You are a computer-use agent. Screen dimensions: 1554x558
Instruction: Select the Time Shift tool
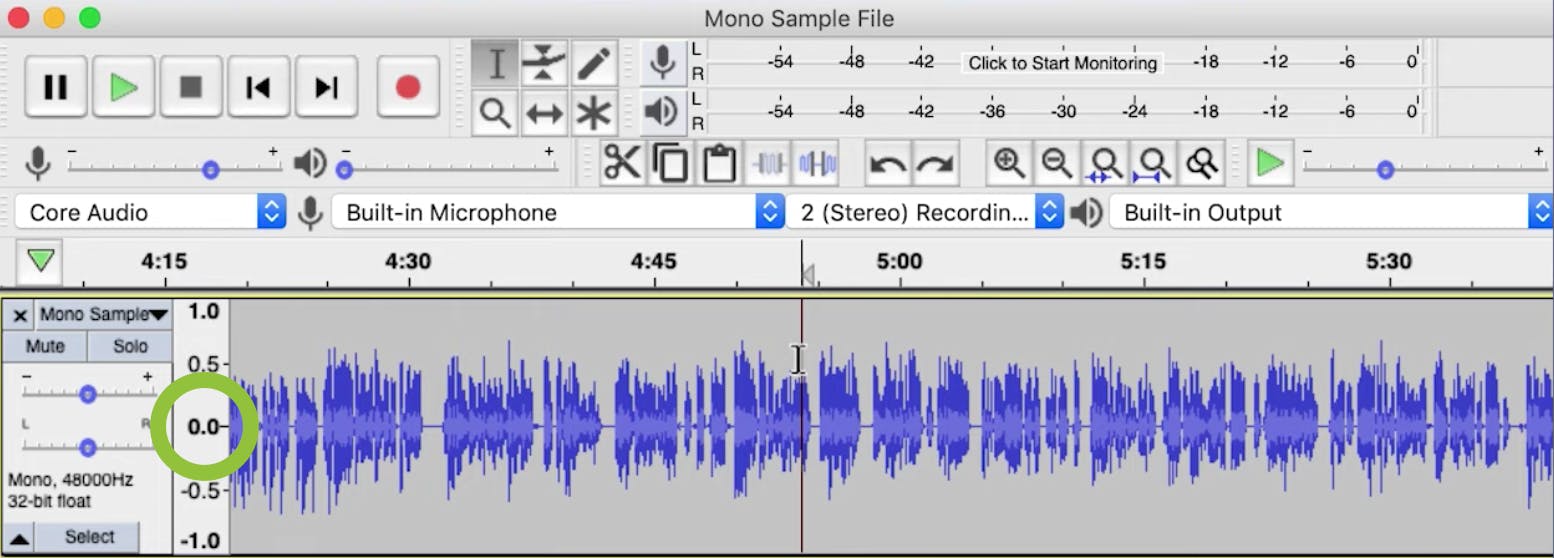544,113
